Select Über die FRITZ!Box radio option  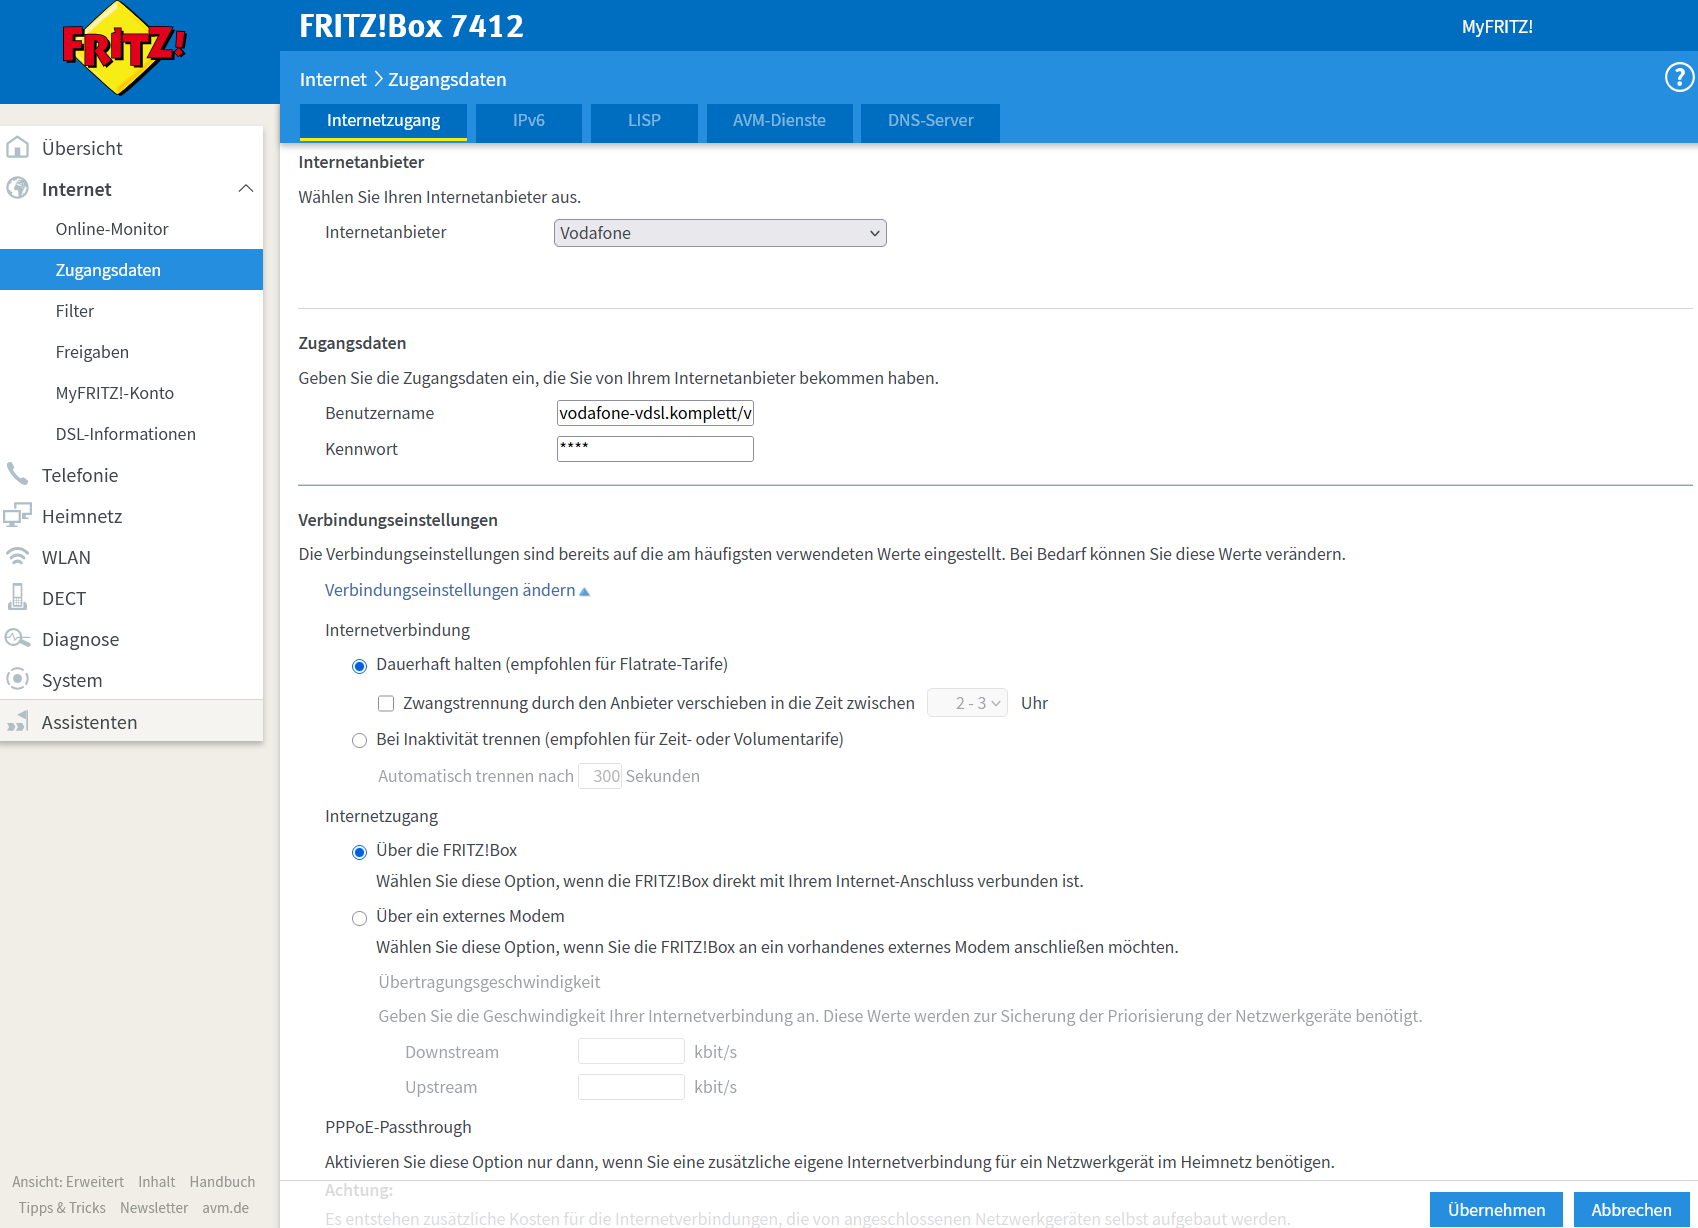click(x=359, y=852)
